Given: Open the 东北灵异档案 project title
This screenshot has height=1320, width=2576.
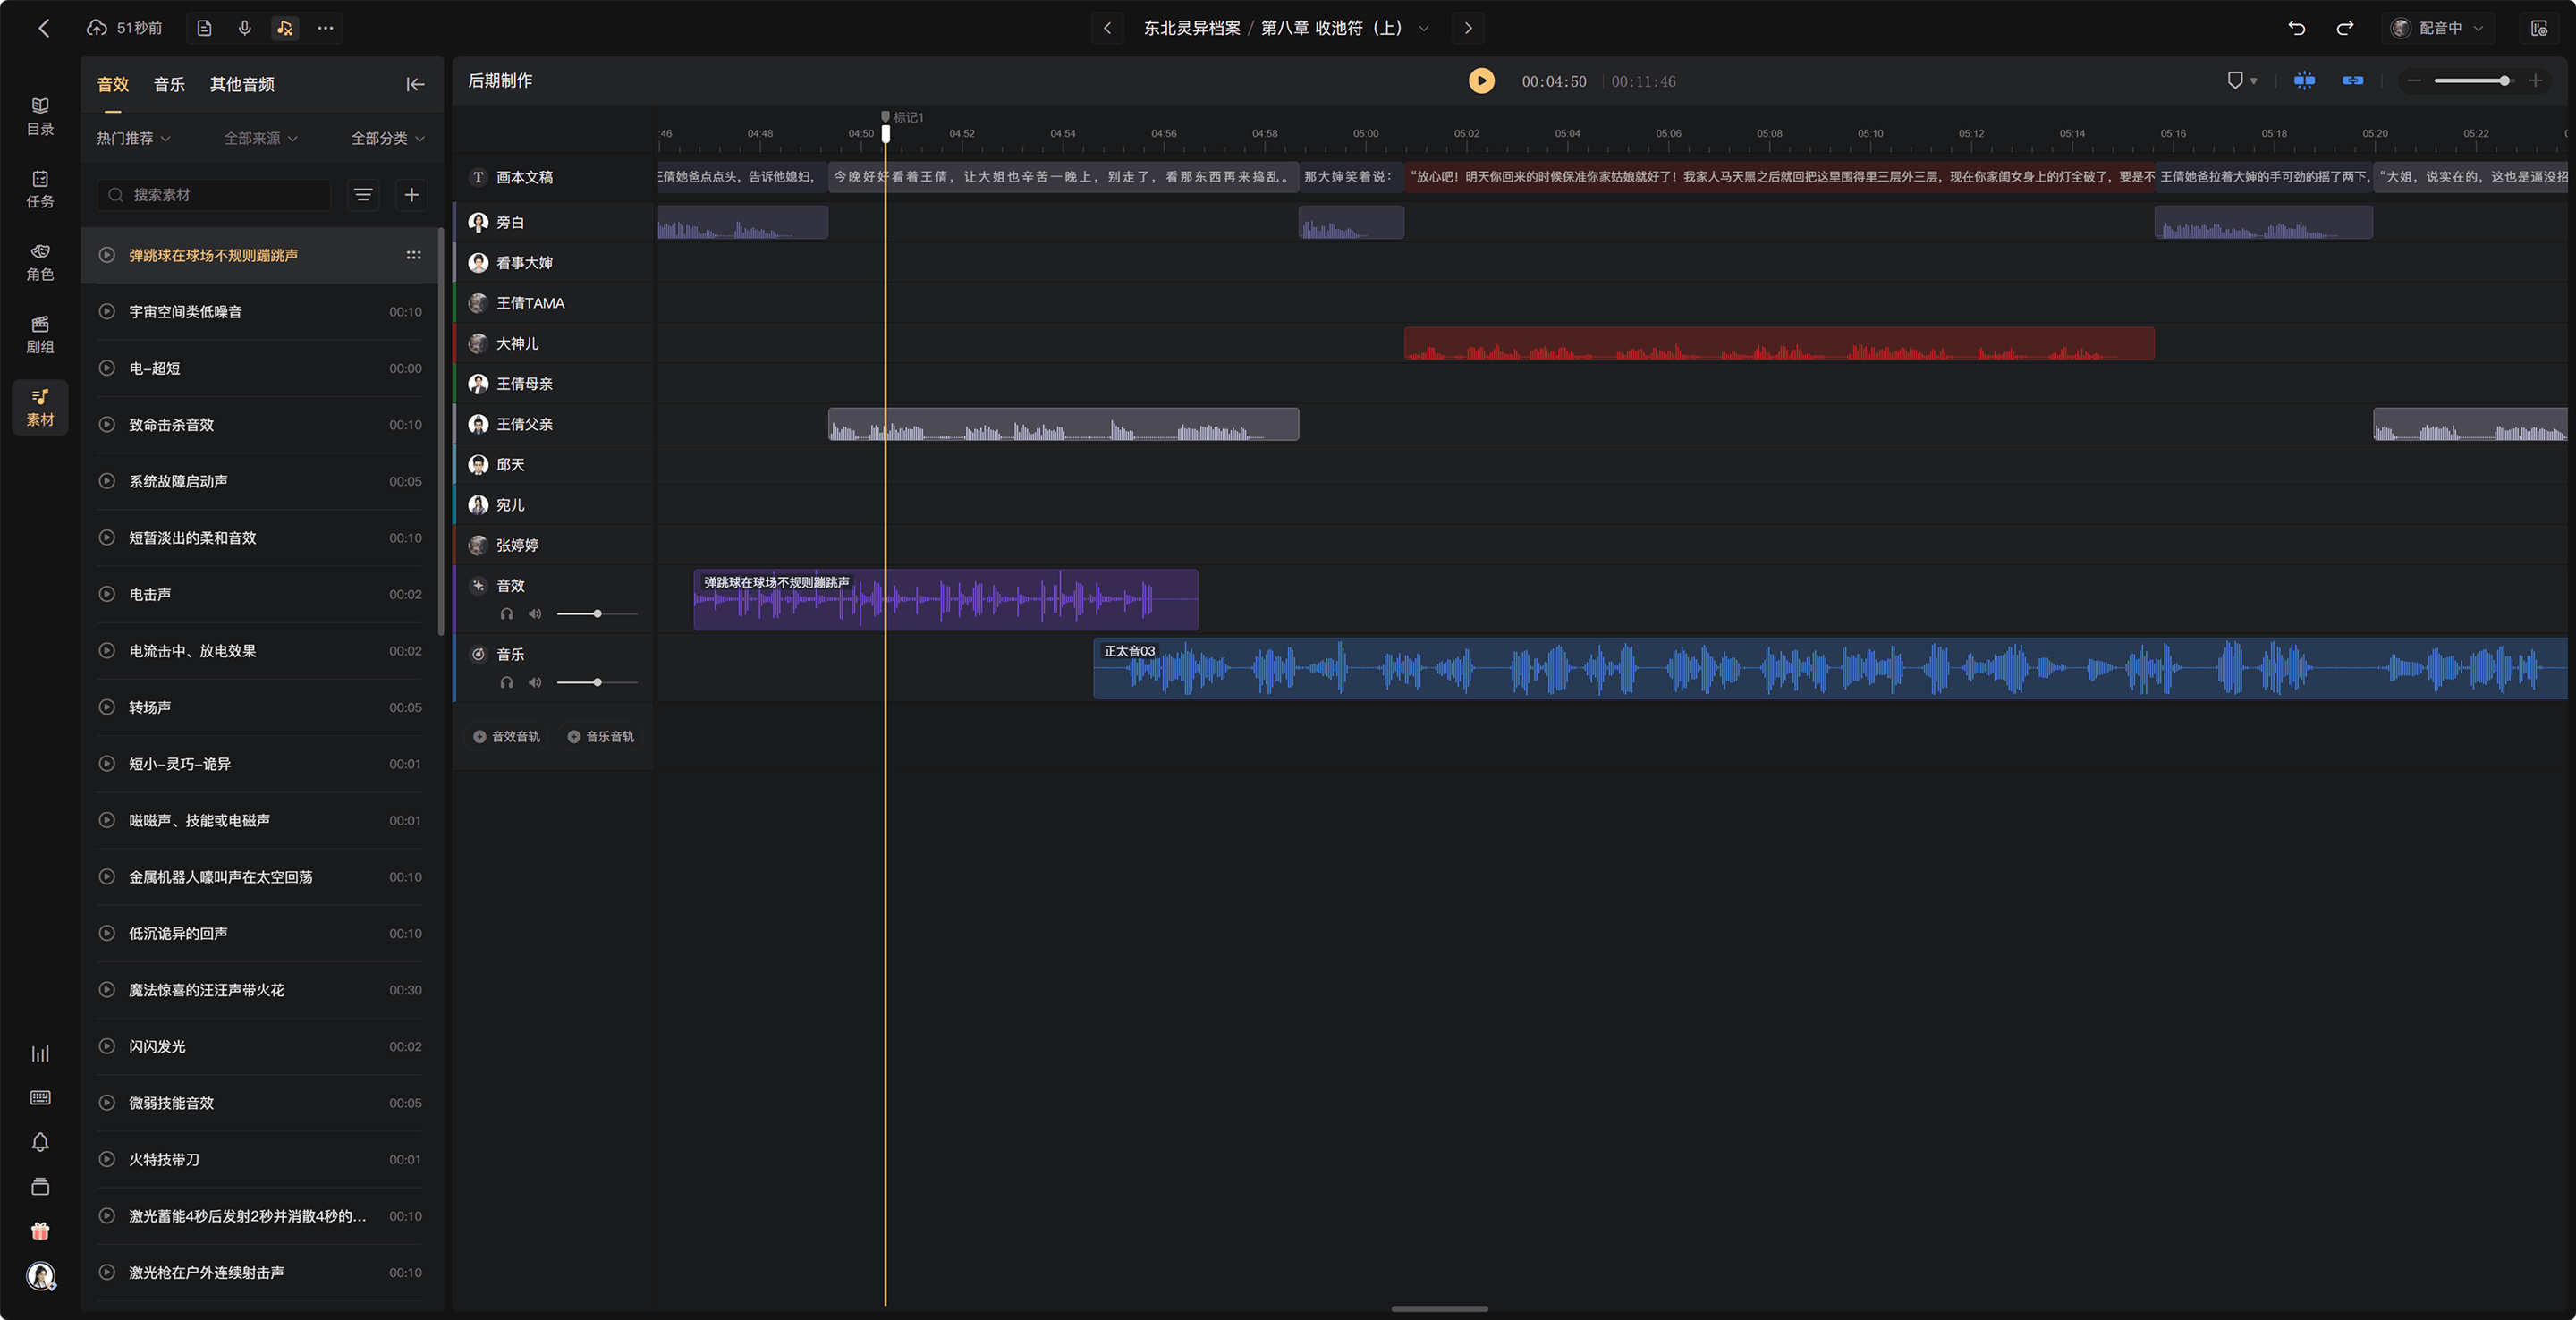Looking at the screenshot, I should point(1191,28).
